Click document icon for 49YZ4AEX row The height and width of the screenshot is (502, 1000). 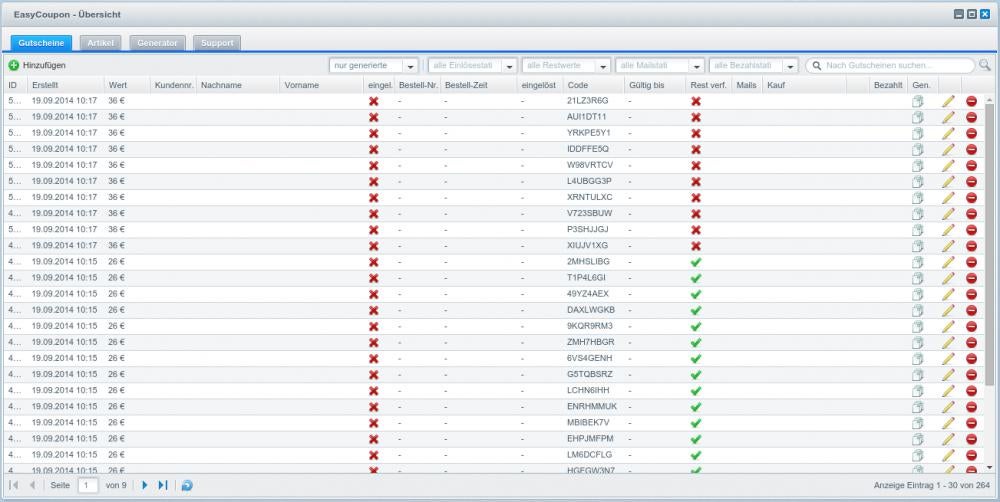coord(918,294)
